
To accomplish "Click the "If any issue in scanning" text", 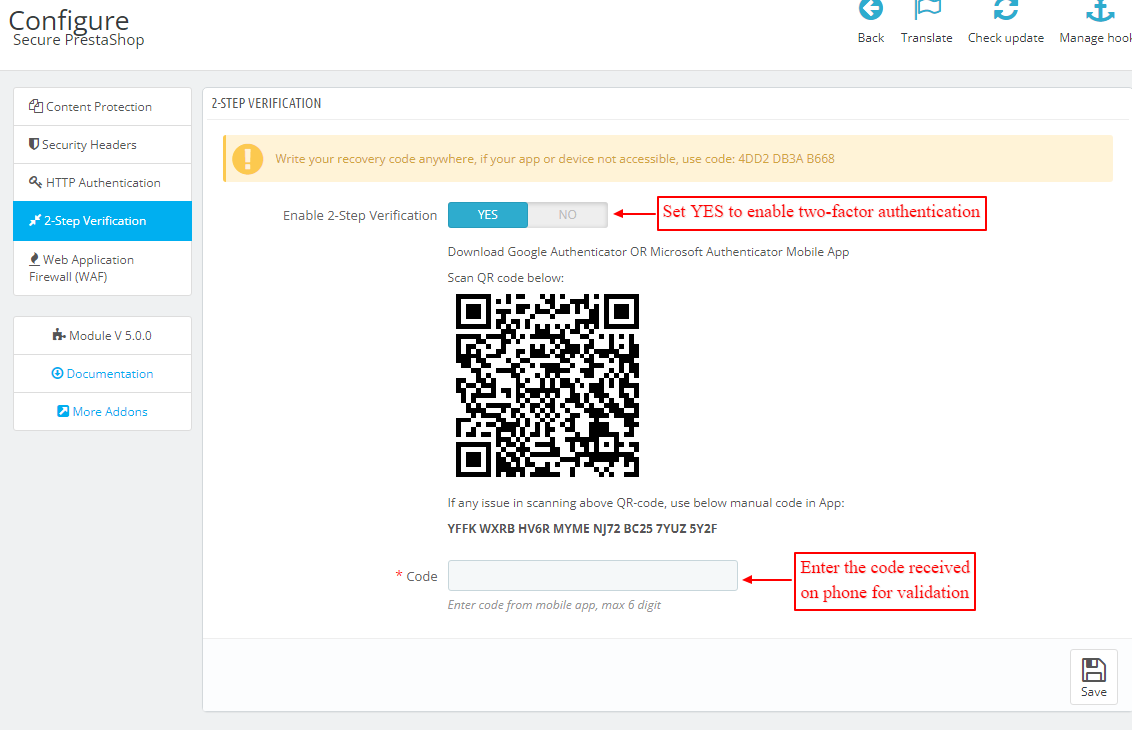I will pos(646,503).
